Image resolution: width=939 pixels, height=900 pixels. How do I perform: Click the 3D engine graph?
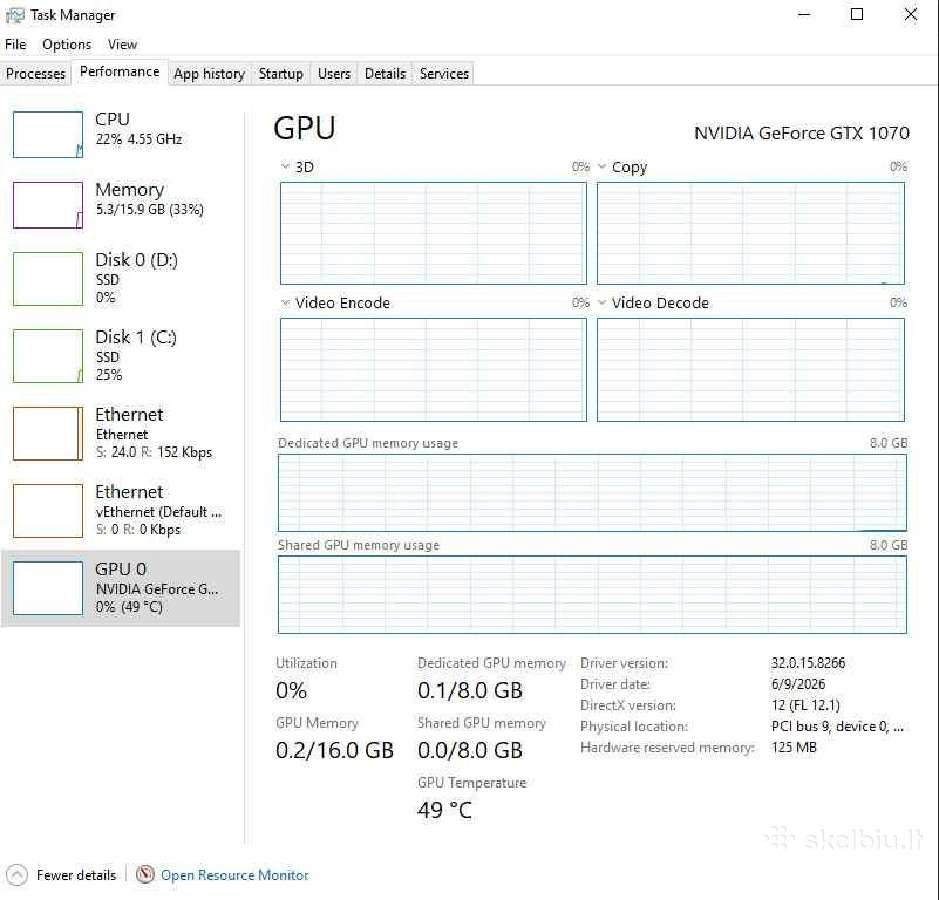pyautogui.click(x=433, y=234)
